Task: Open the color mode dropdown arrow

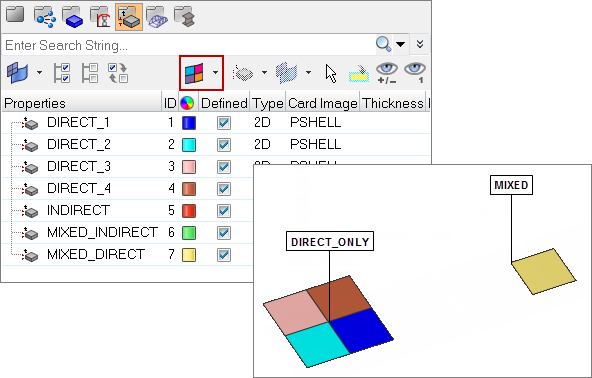Action: (215, 73)
